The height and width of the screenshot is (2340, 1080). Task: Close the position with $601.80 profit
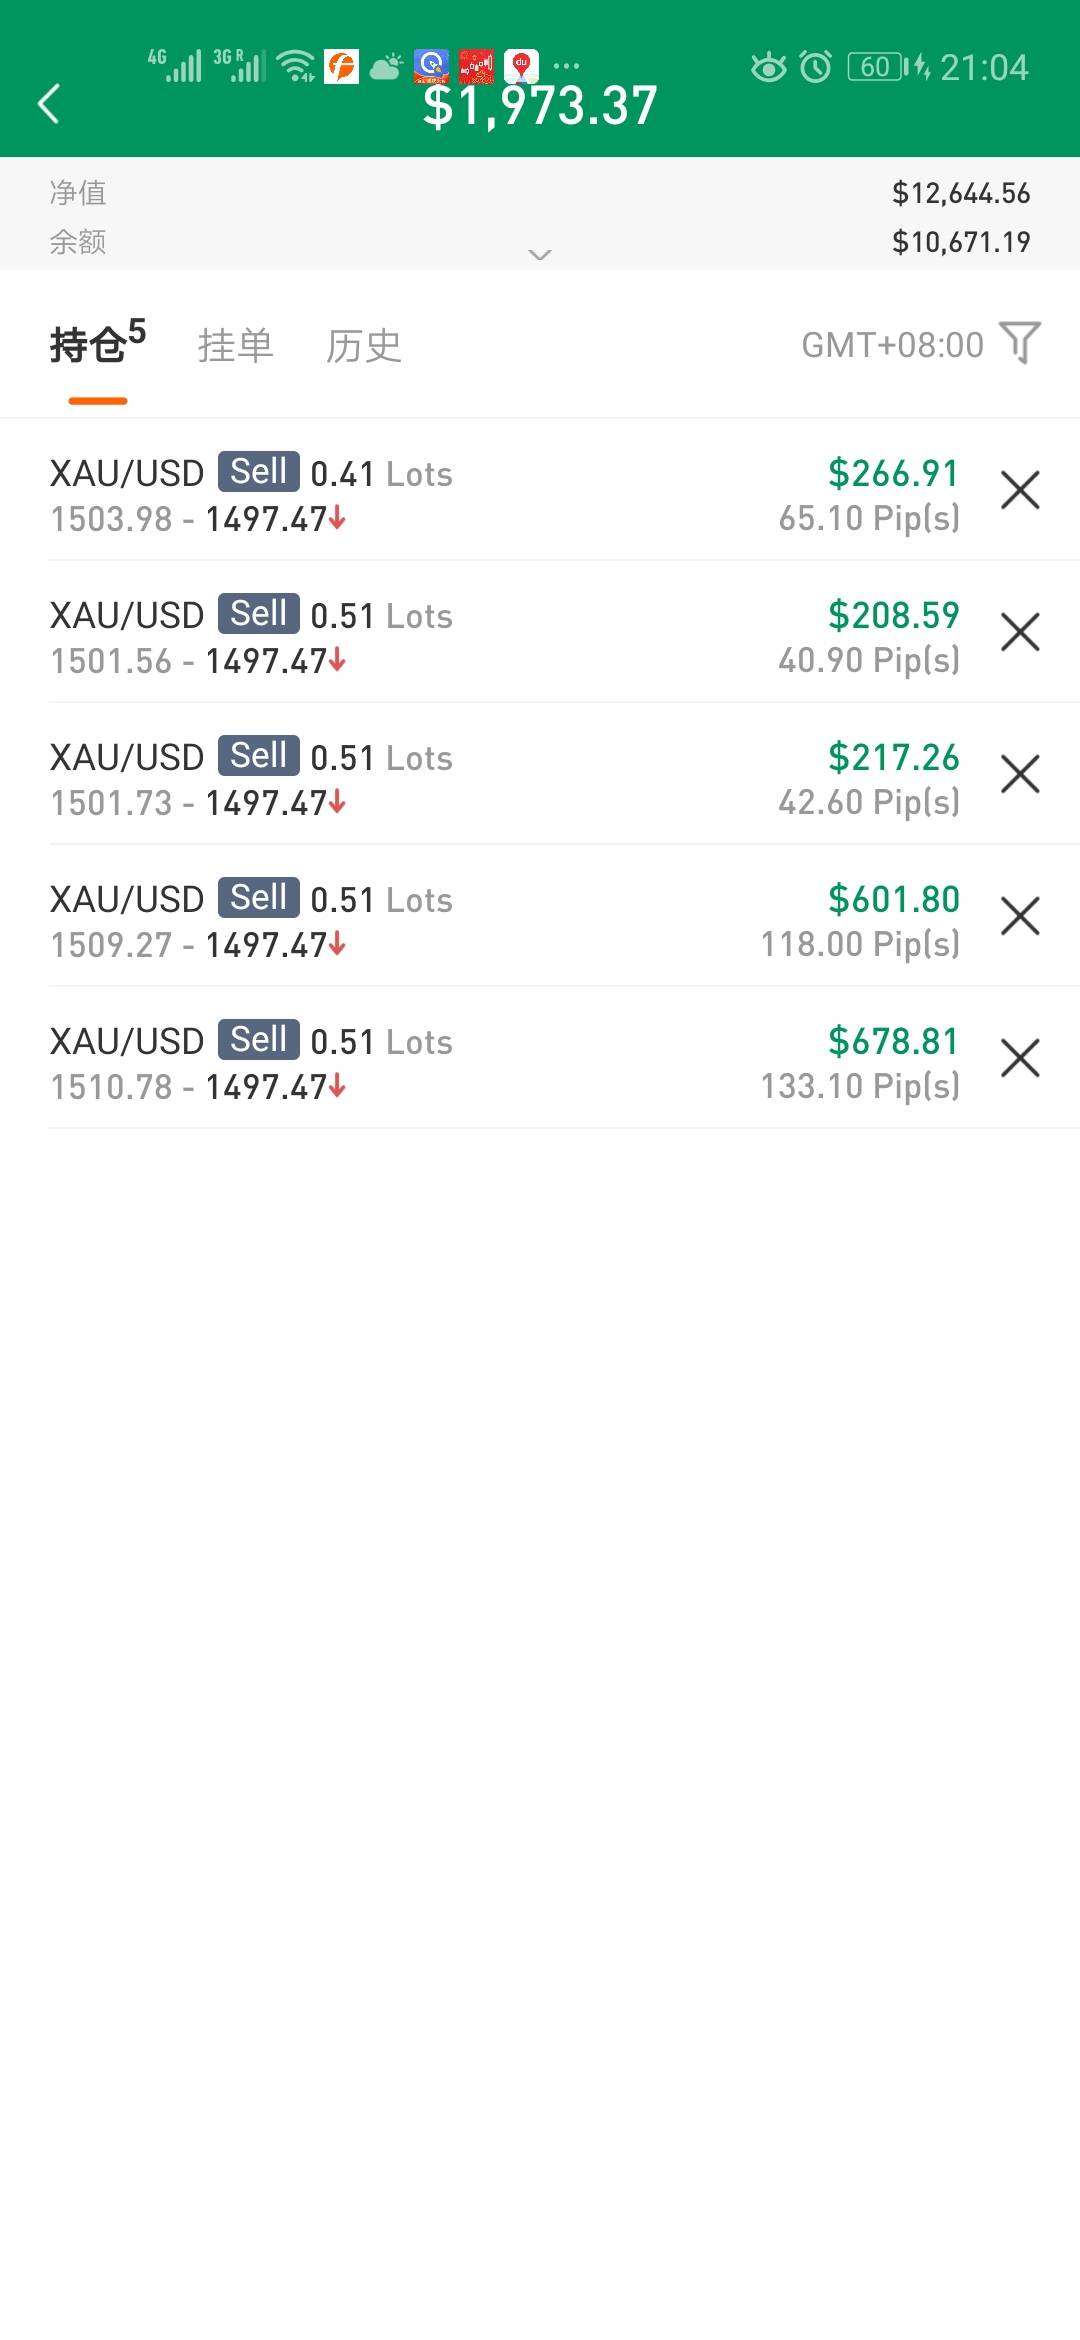(x=1020, y=916)
